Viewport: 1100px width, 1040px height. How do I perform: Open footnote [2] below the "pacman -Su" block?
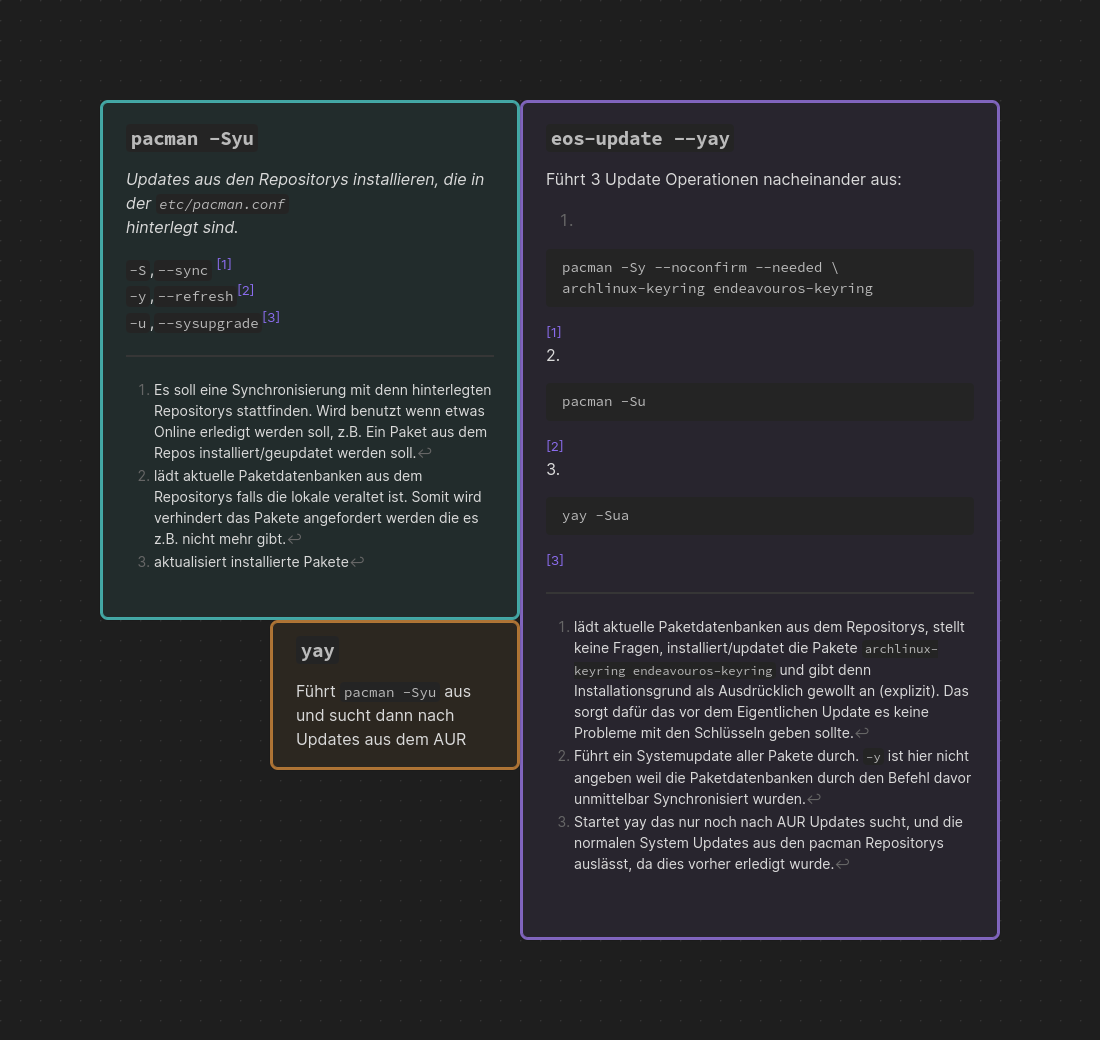(x=554, y=446)
